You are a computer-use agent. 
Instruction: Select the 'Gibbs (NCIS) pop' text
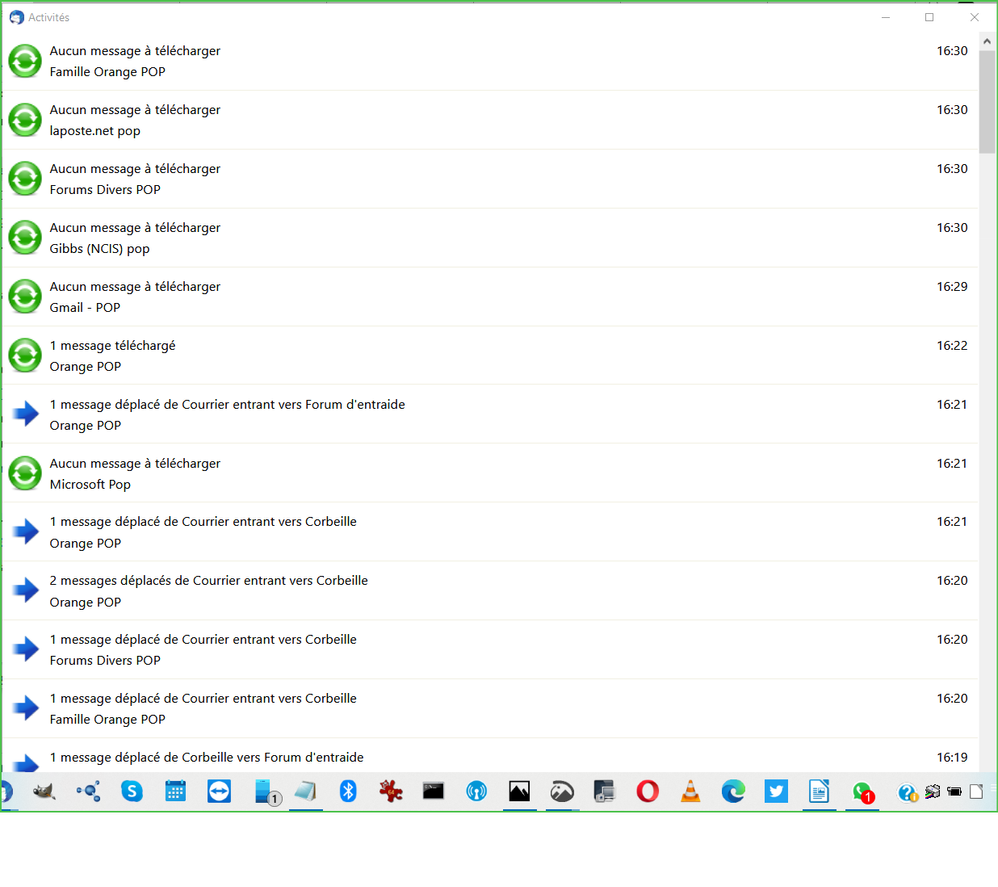click(99, 249)
